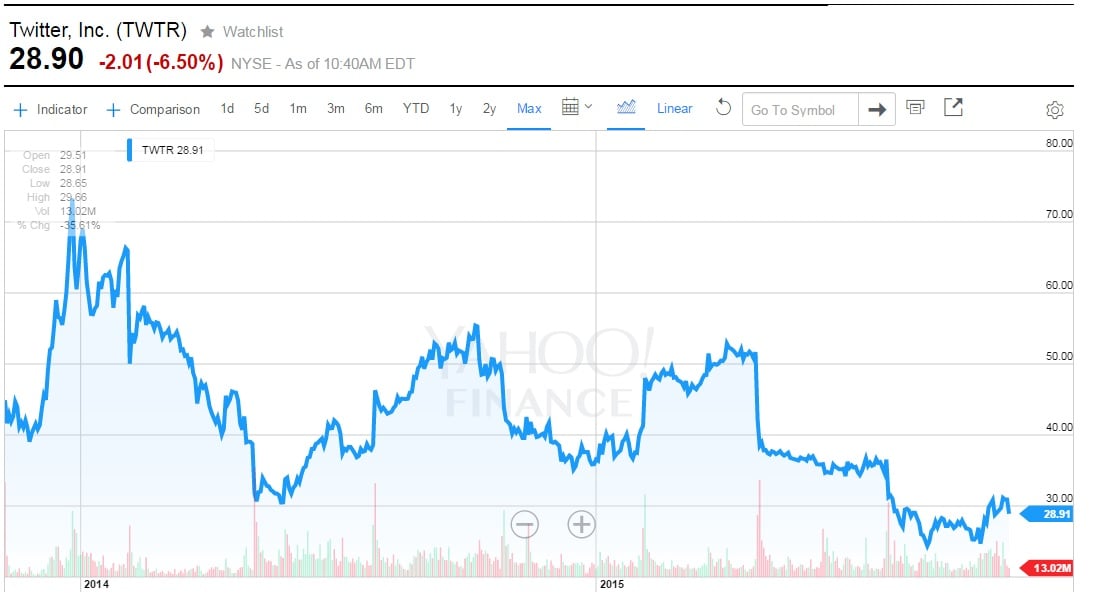Zoom in the chart with plus button

[x=581, y=523]
